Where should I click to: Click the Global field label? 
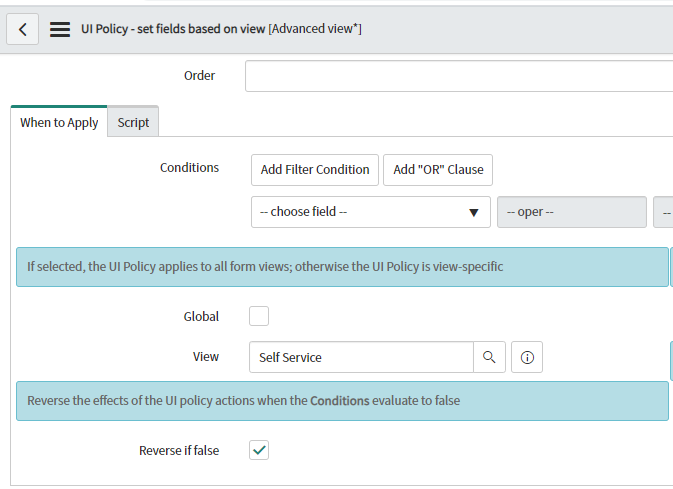pyautogui.click(x=201, y=316)
